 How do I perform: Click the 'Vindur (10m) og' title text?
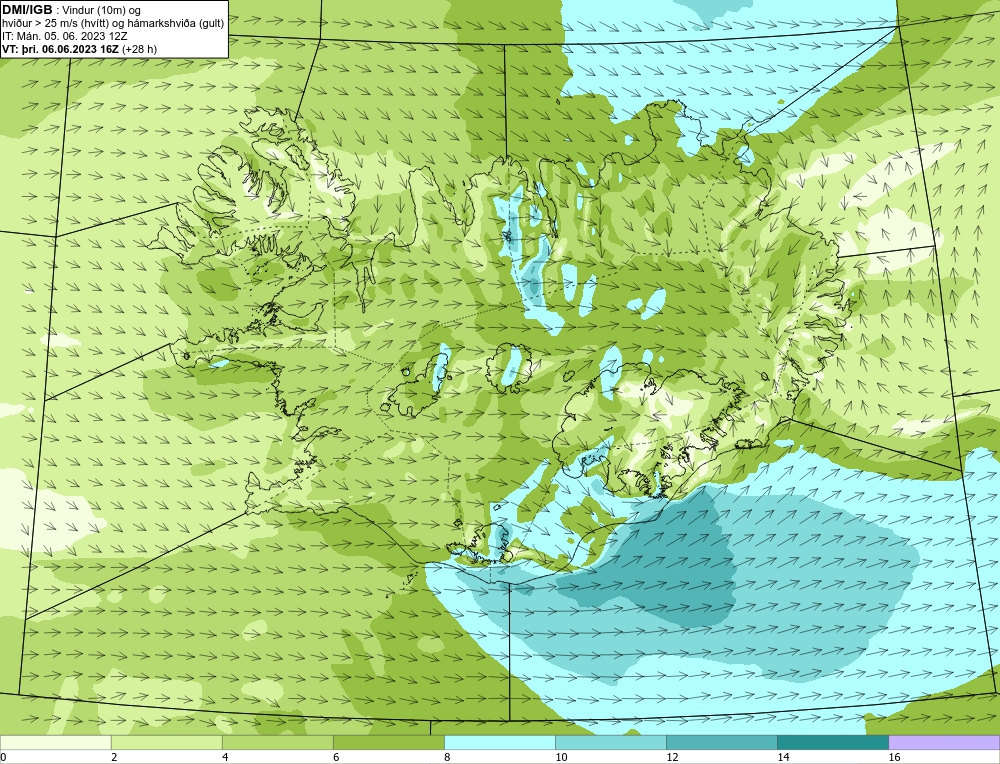pos(103,10)
